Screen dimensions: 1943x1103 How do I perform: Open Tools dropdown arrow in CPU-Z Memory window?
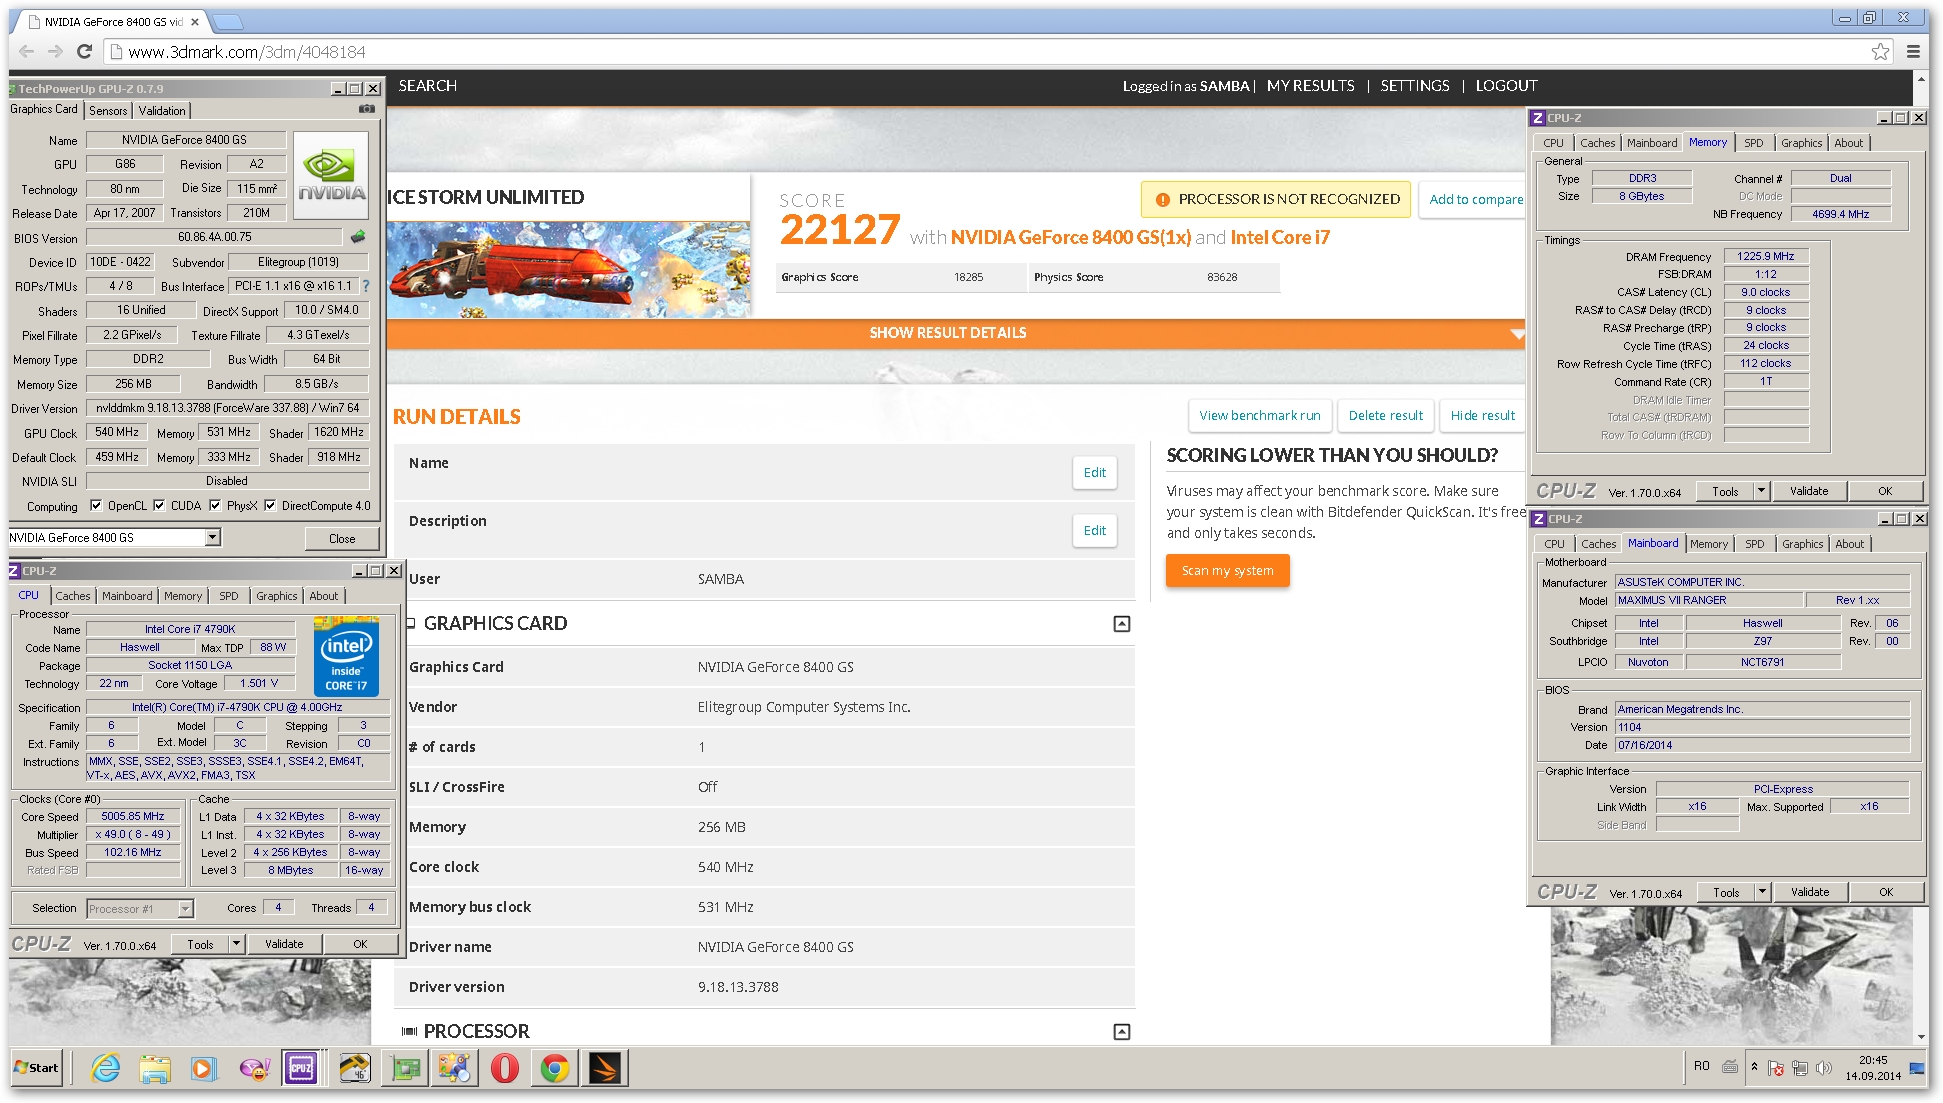(x=1761, y=491)
